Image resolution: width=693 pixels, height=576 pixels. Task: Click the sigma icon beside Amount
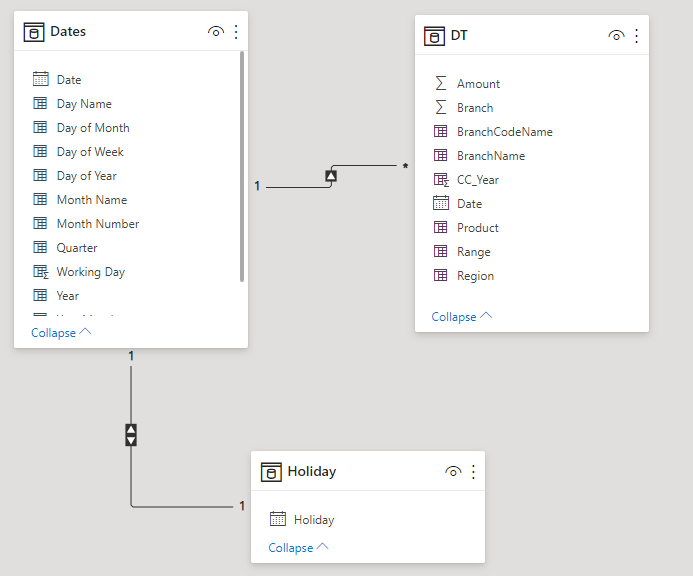(x=441, y=83)
